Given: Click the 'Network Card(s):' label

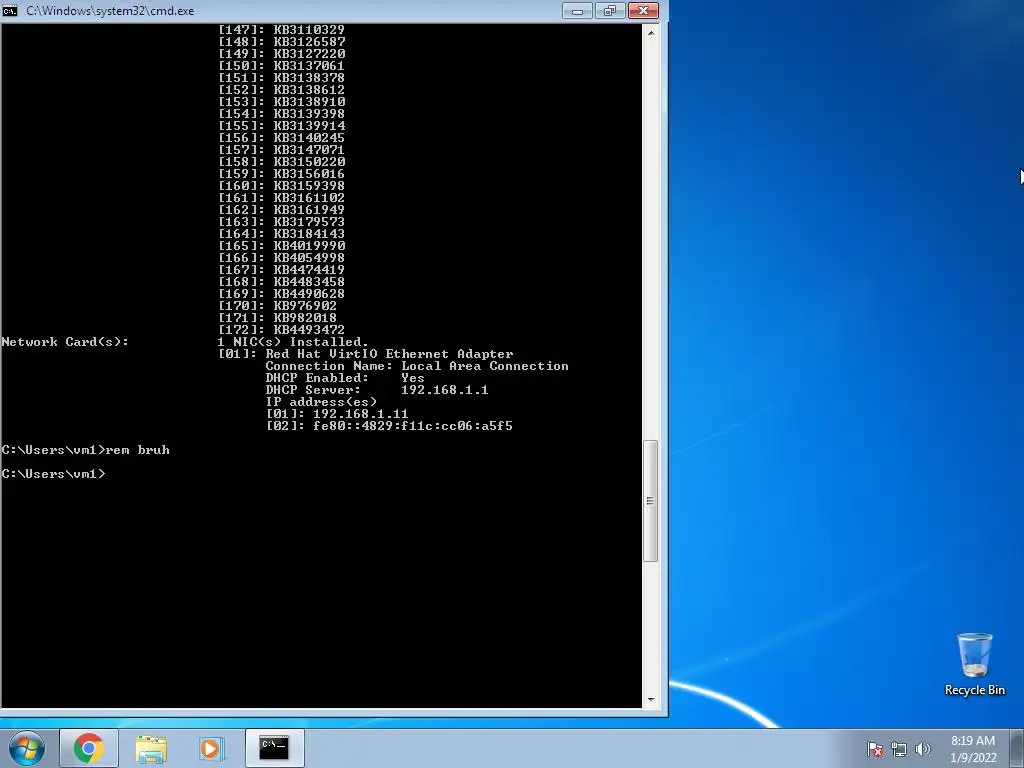Looking at the screenshot, I should click(x=65, y=342).
